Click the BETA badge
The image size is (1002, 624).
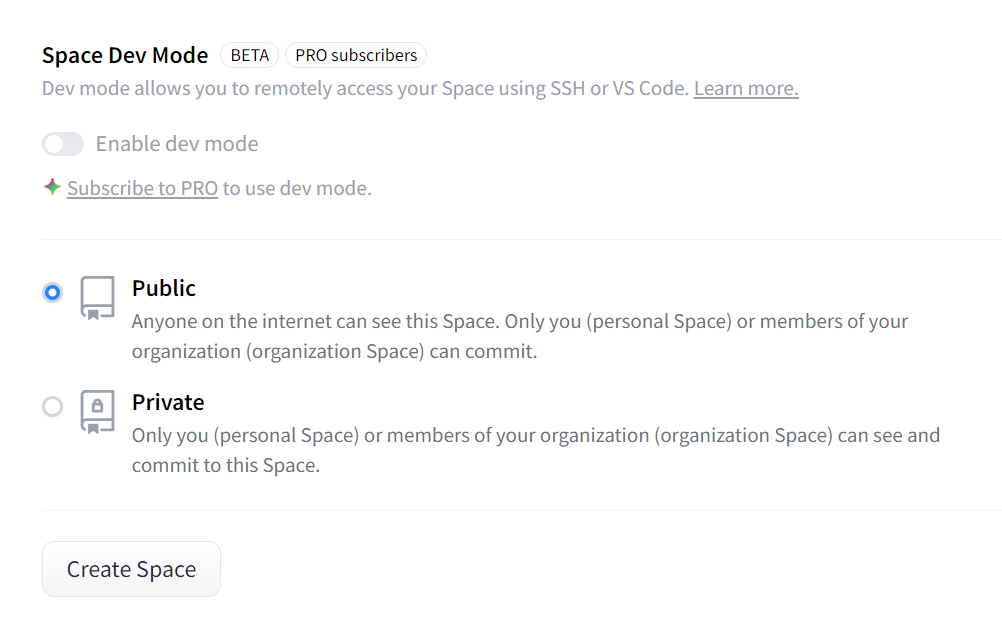pyautogui.click(x=249, y=55)
